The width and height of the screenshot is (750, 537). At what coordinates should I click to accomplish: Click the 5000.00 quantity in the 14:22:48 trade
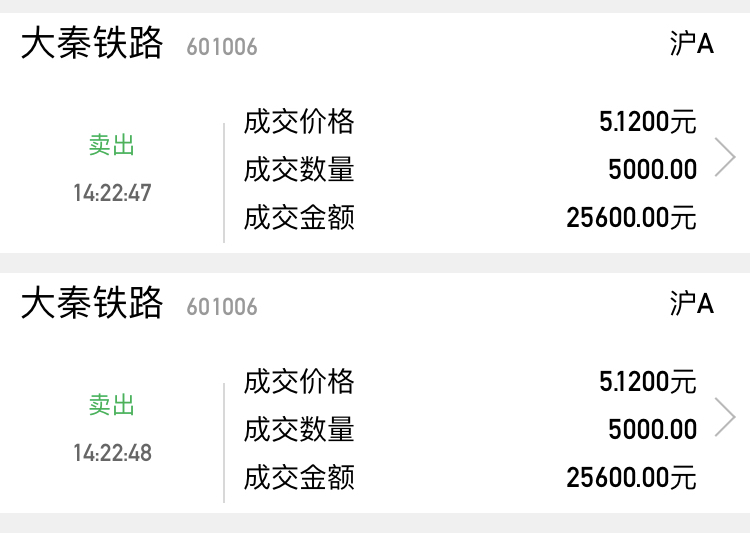click(652, 430)
